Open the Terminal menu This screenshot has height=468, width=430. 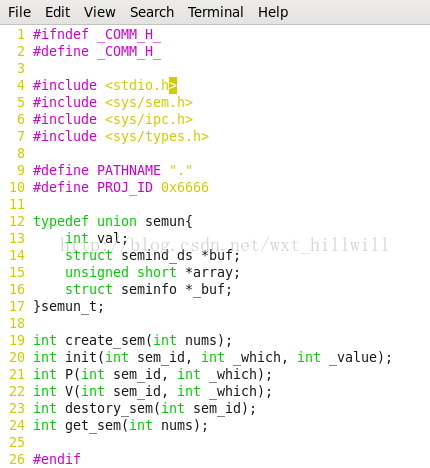point(215,12)
